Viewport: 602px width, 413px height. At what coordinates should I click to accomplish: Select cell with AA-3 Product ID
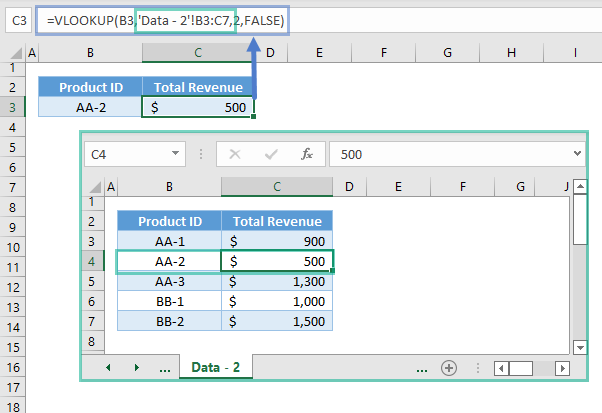(169, 282)
